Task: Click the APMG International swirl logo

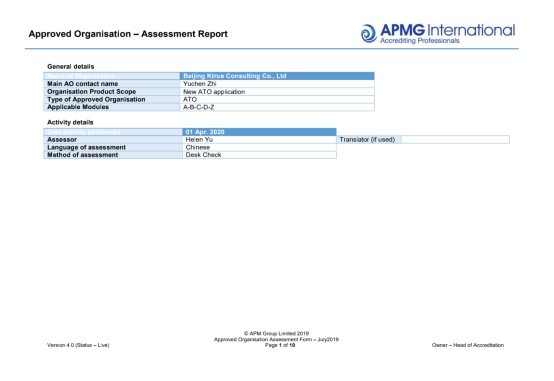Action: 369,34
